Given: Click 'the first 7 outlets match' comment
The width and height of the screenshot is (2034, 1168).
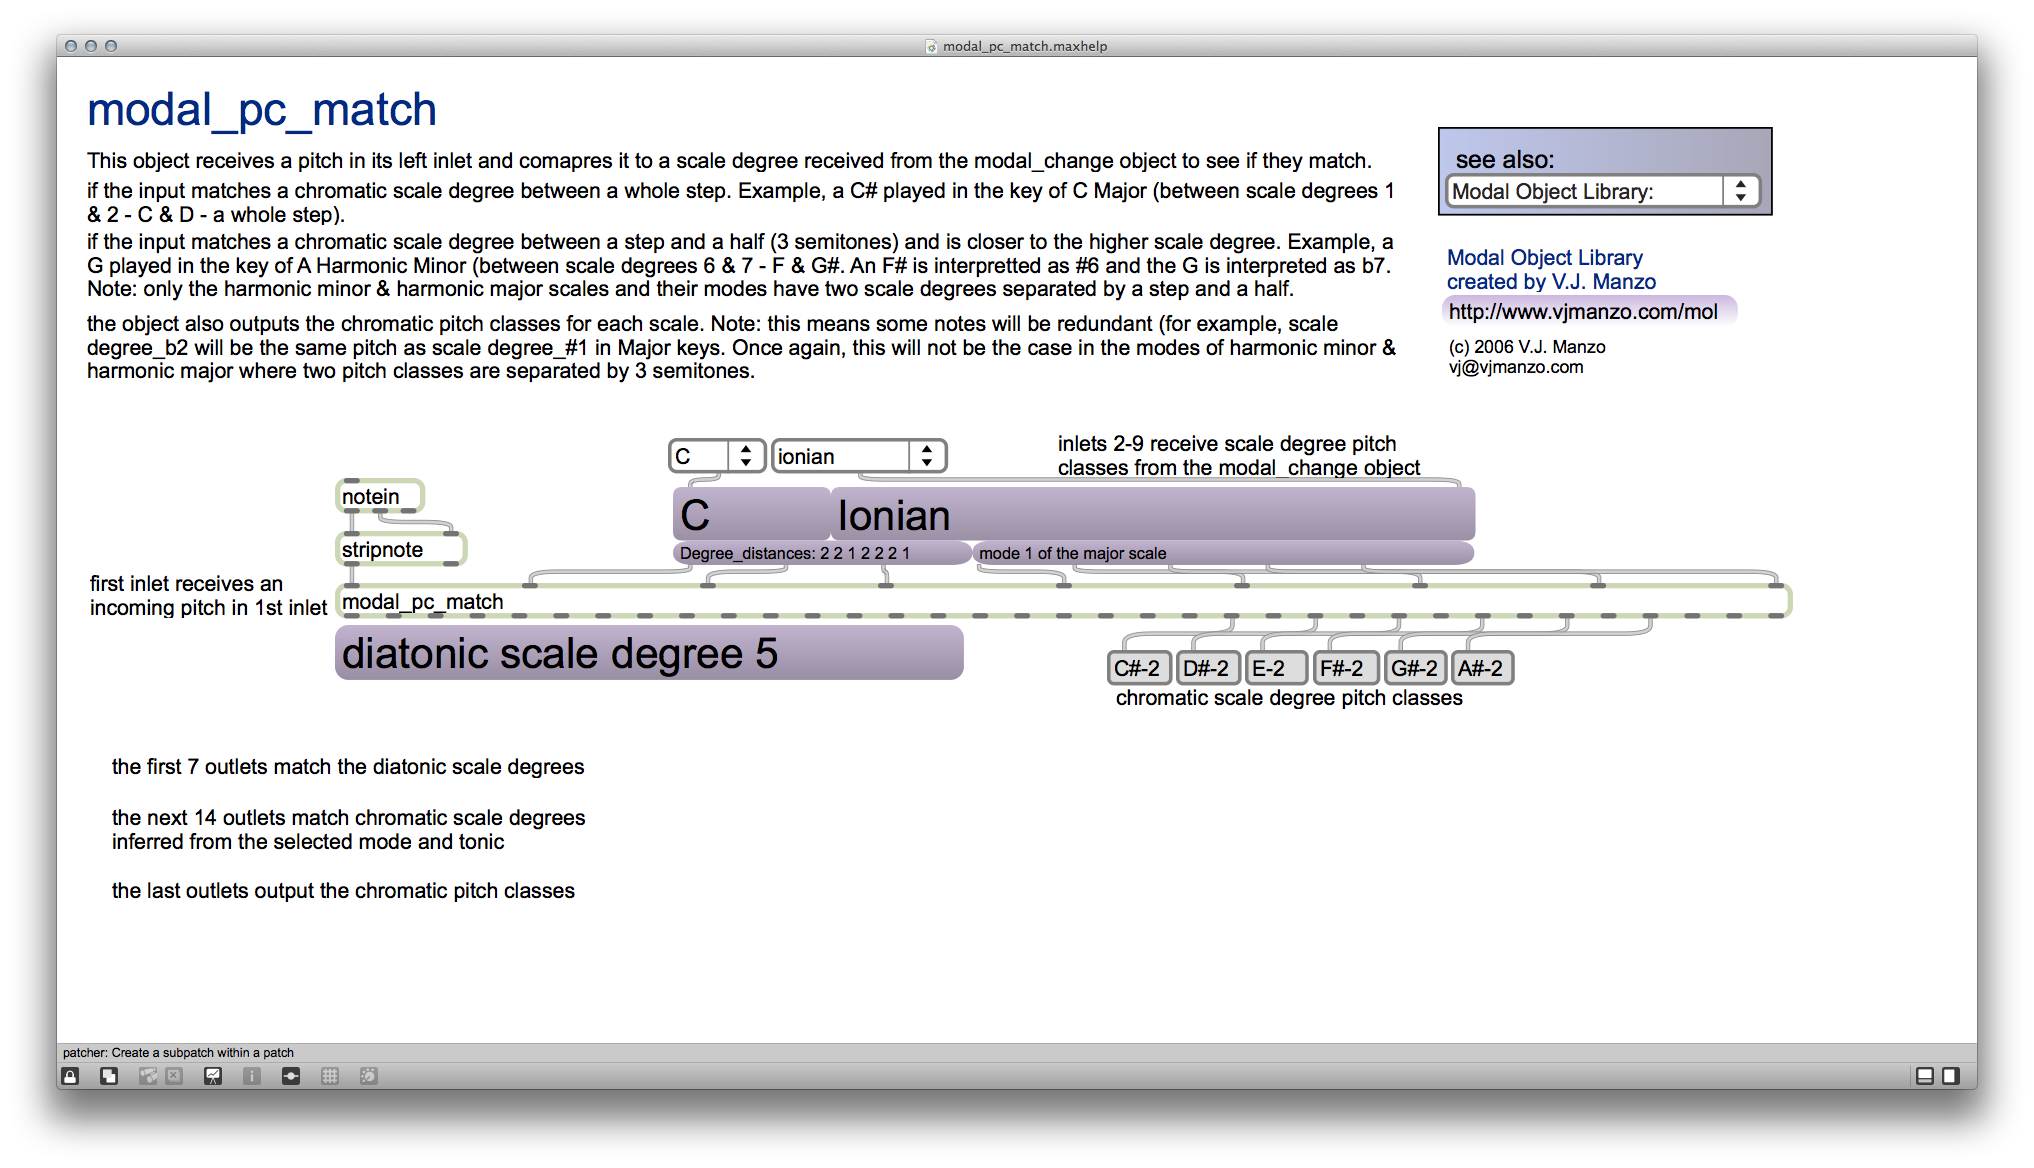Looking at the screenshot, I should 348,767.
